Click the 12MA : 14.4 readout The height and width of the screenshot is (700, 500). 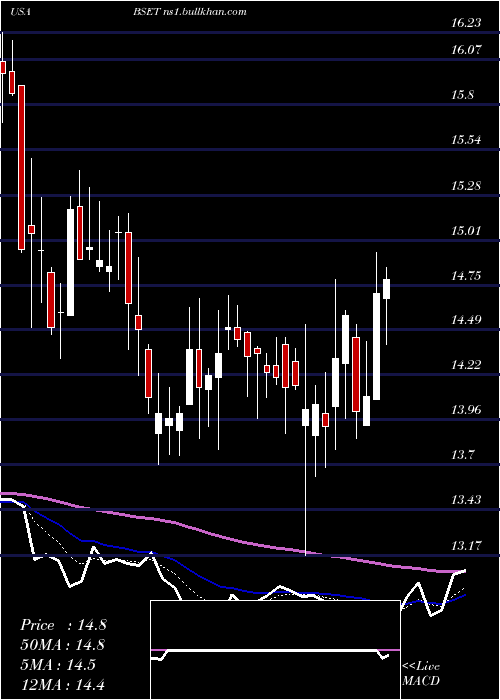tap(63, 684)
